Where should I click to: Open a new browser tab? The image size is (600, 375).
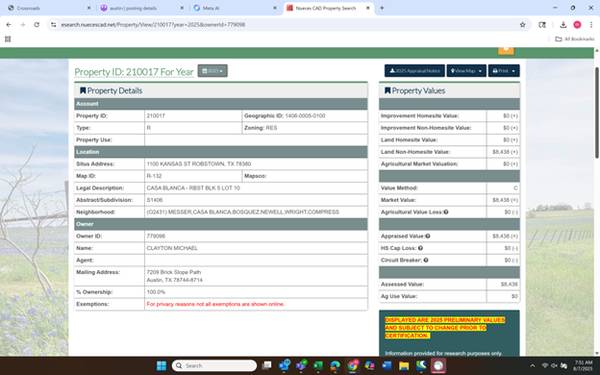[382, 8]
